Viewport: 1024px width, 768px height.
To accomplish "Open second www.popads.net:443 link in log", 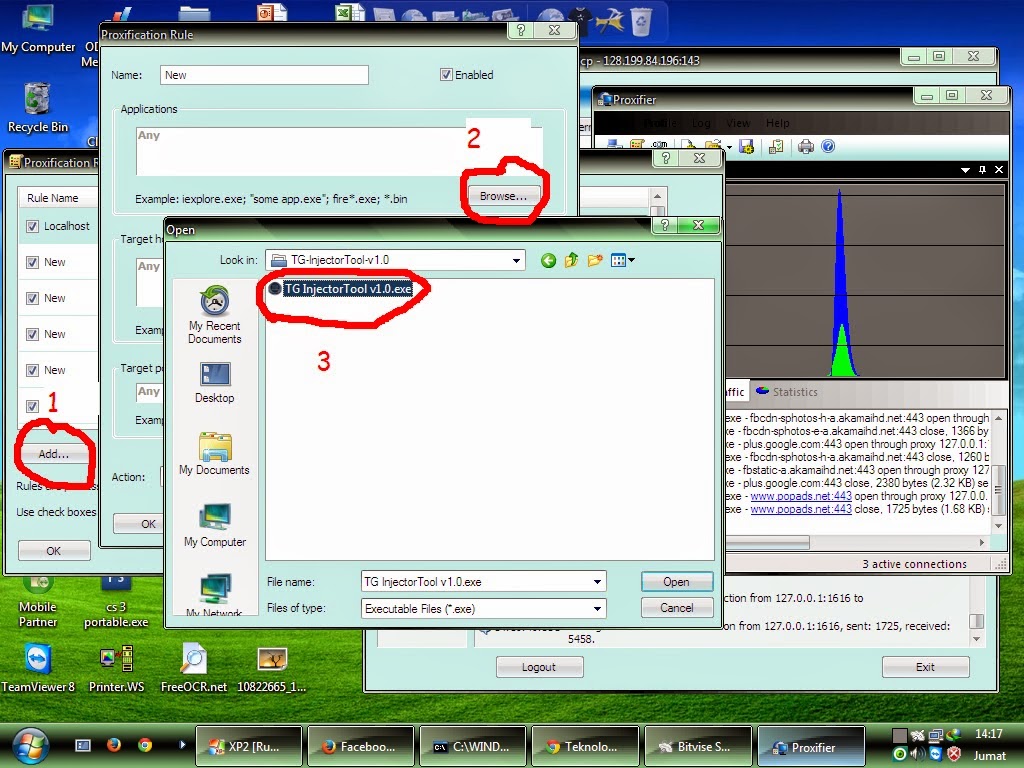I will pyautogui.click(x=801, y=509).
